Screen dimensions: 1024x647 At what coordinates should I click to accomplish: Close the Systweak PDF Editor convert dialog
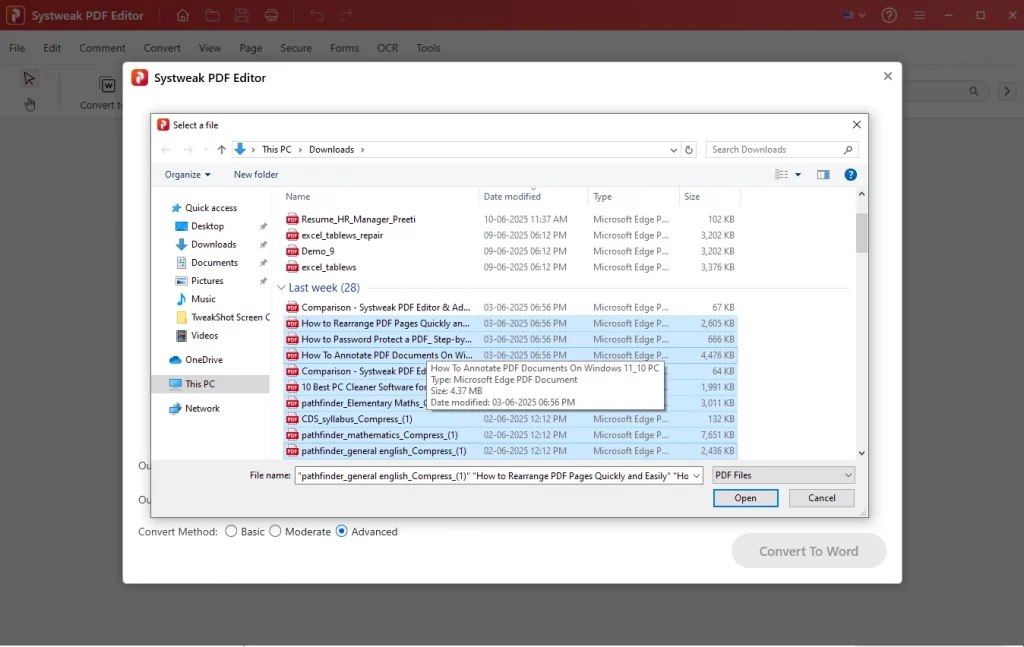pos(888,76)
